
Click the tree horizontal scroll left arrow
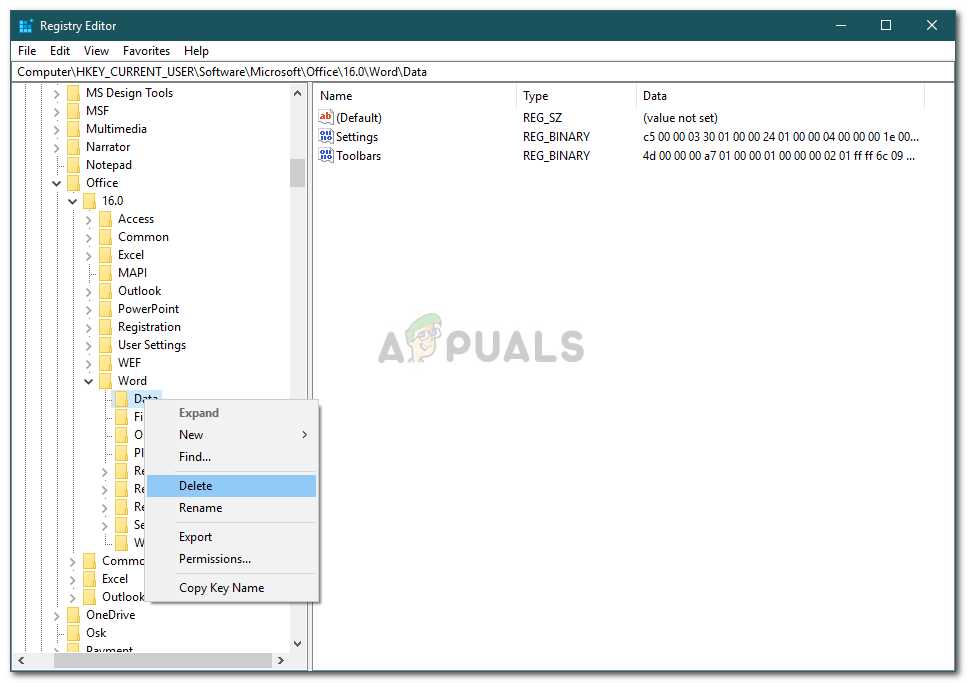(x=21, y=660)
